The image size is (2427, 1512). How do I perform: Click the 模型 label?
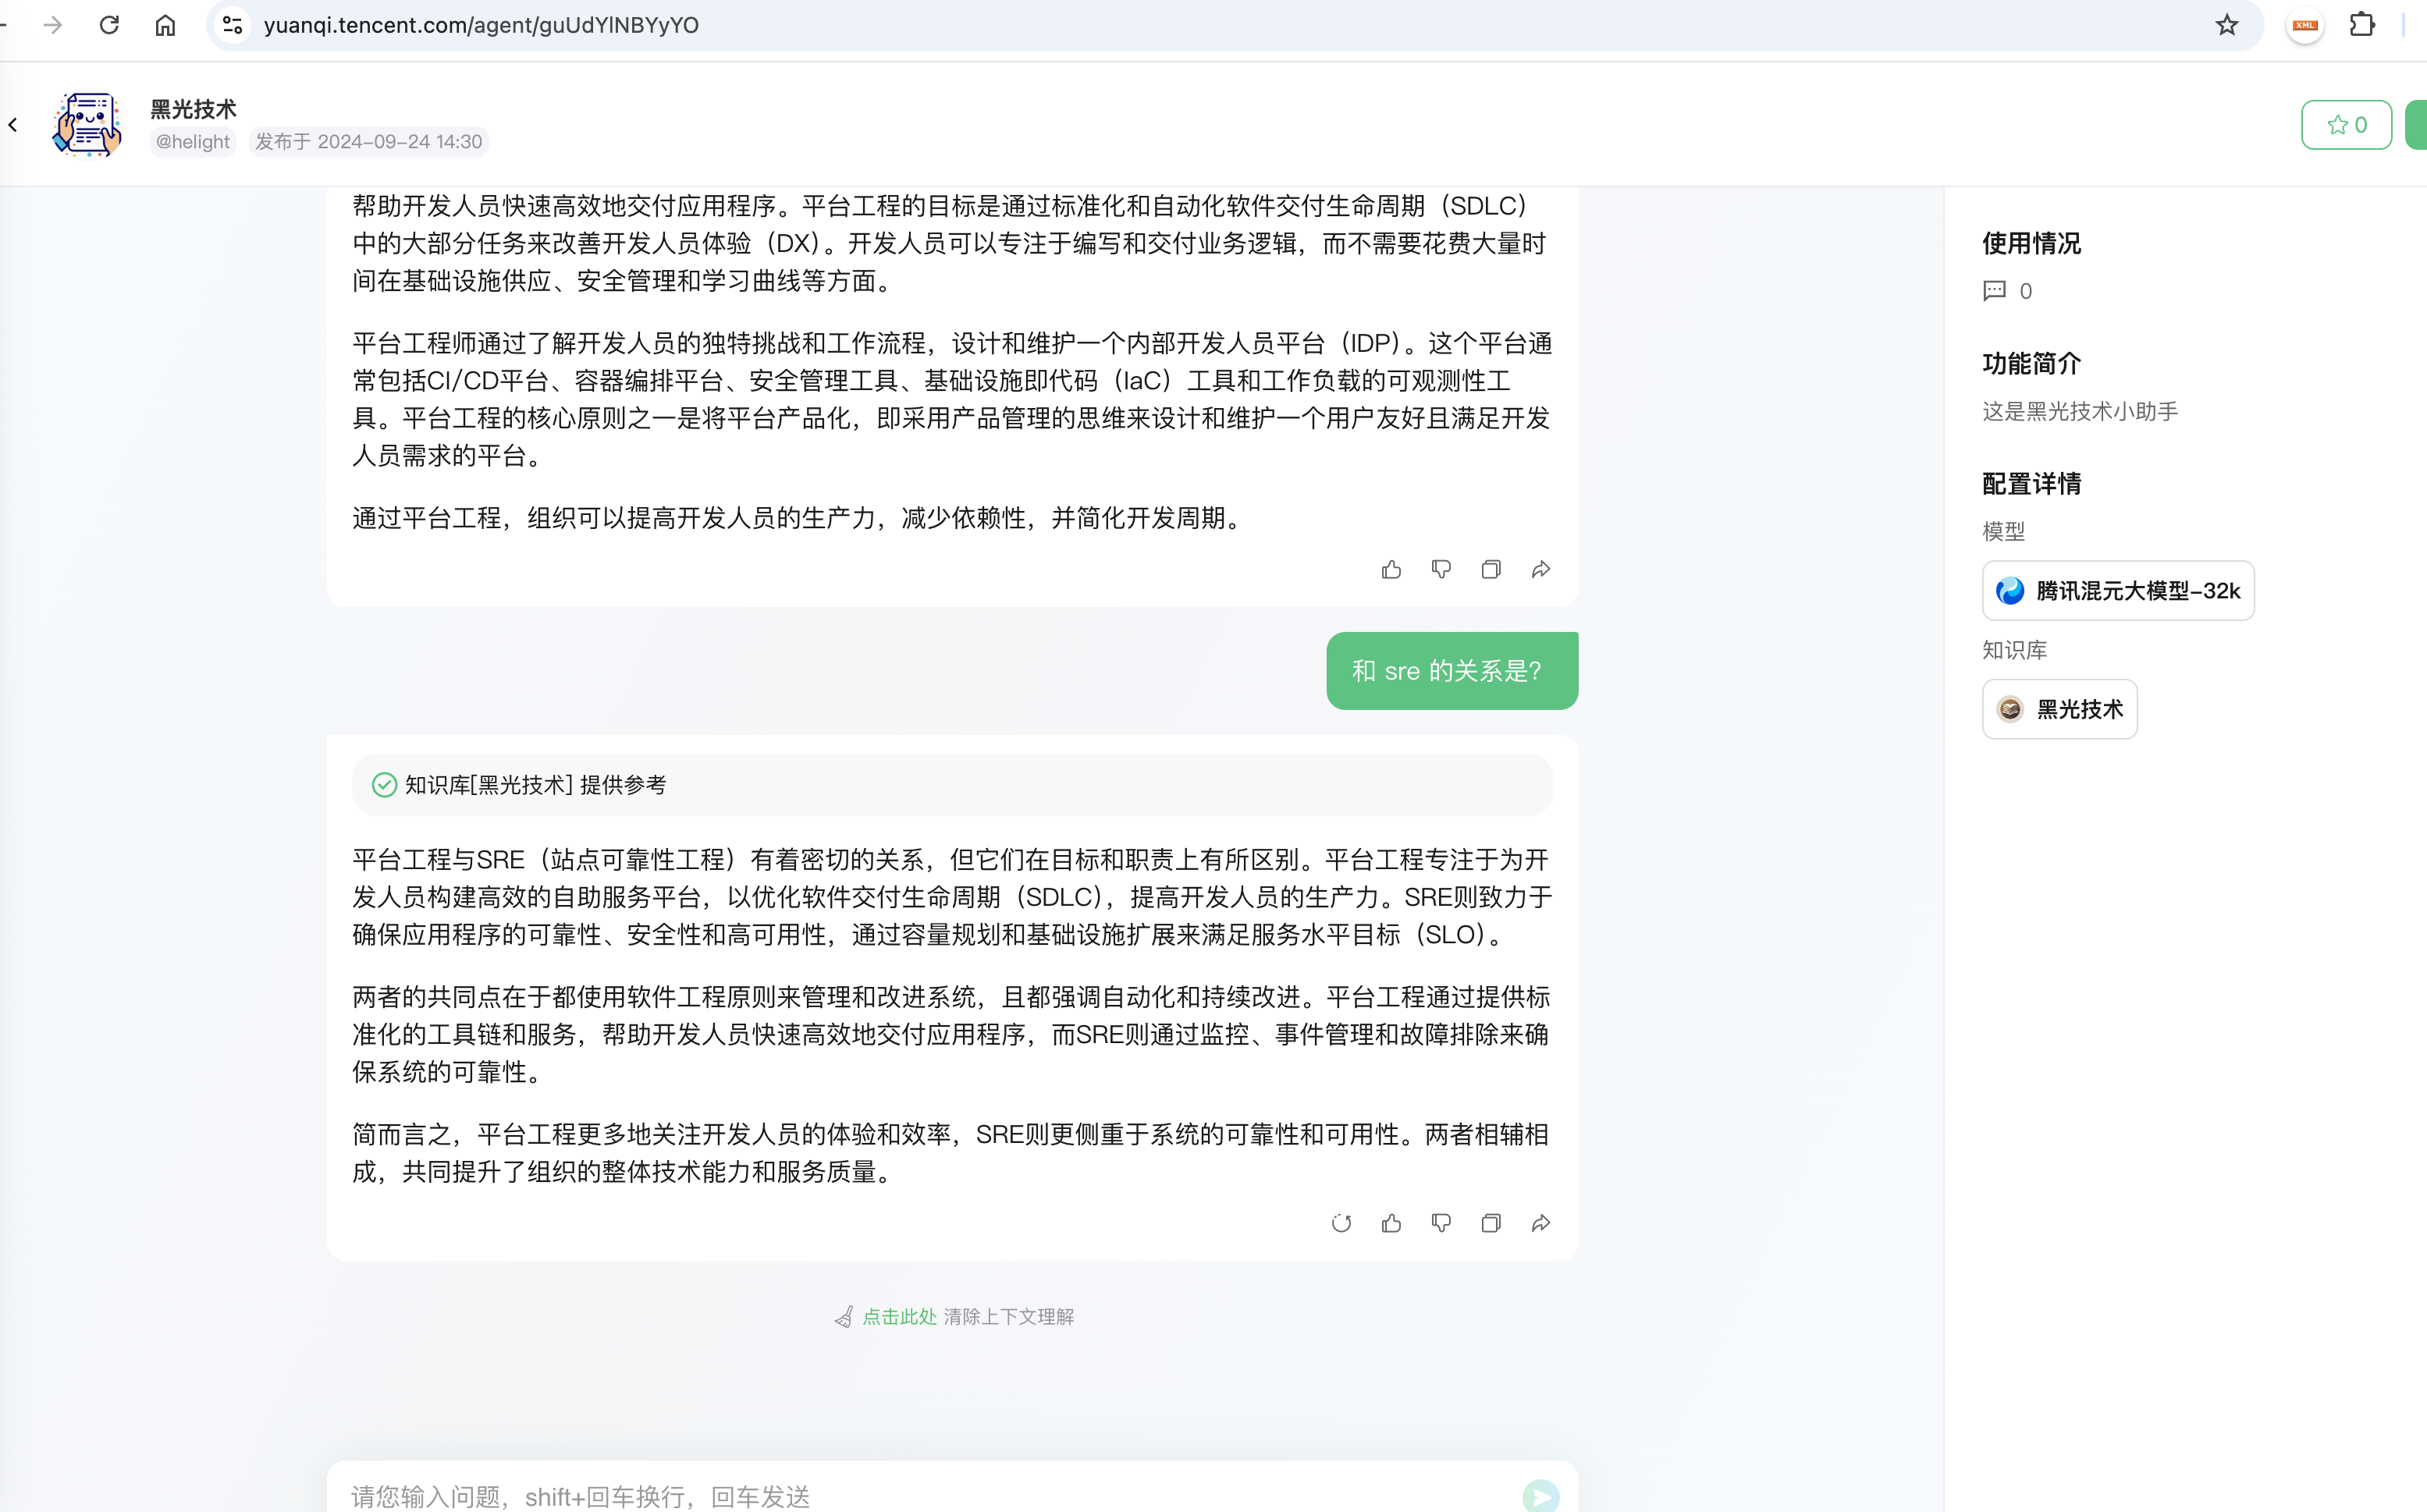point(2003,532)
